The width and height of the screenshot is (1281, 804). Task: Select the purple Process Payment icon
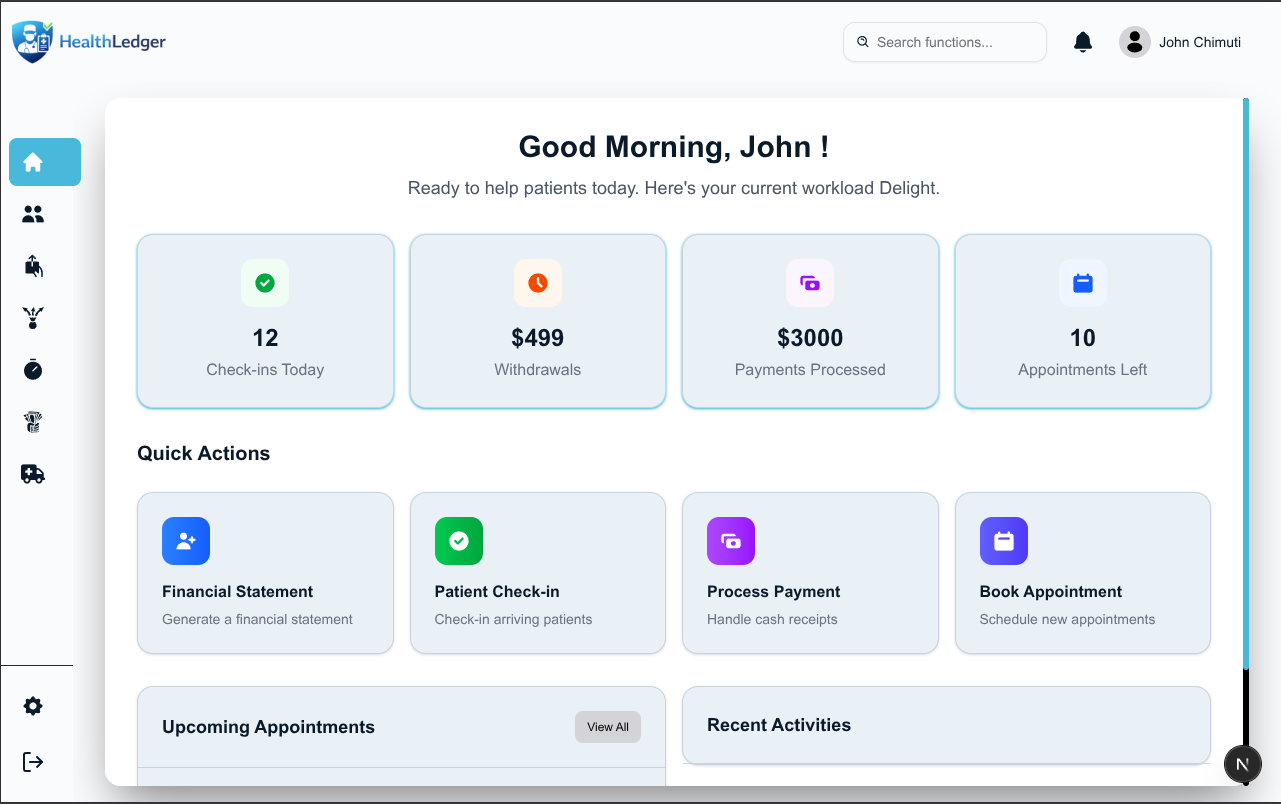[x=731, y=541]
